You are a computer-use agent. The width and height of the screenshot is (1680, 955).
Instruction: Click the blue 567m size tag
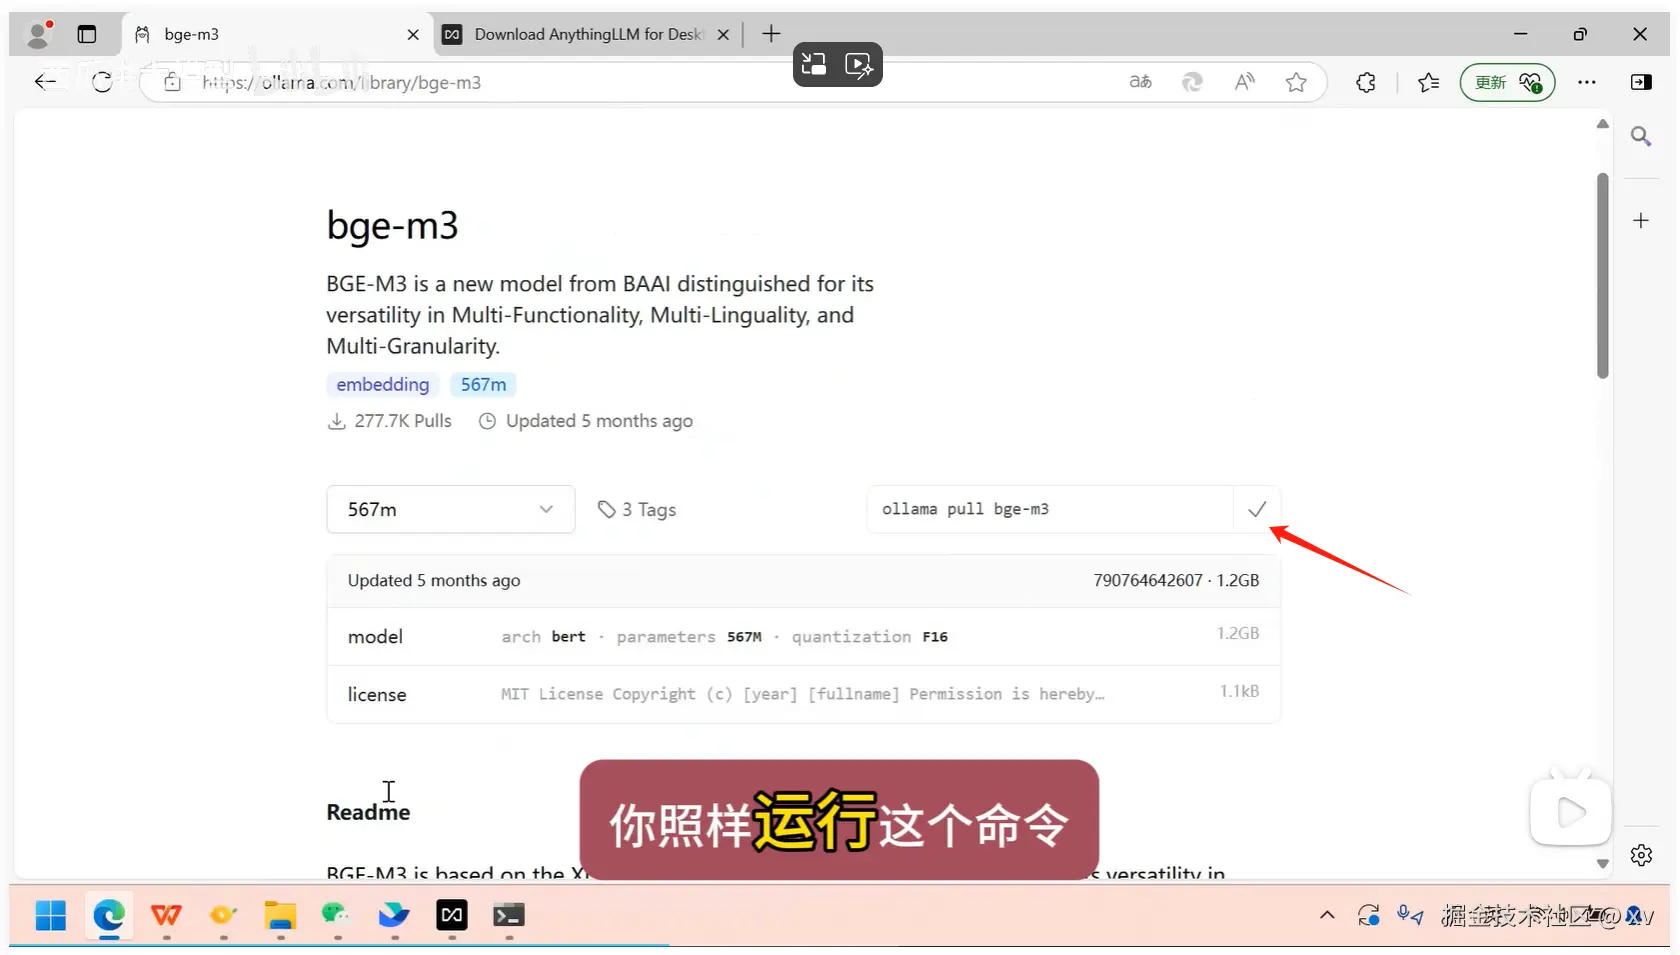click(484, 385)
